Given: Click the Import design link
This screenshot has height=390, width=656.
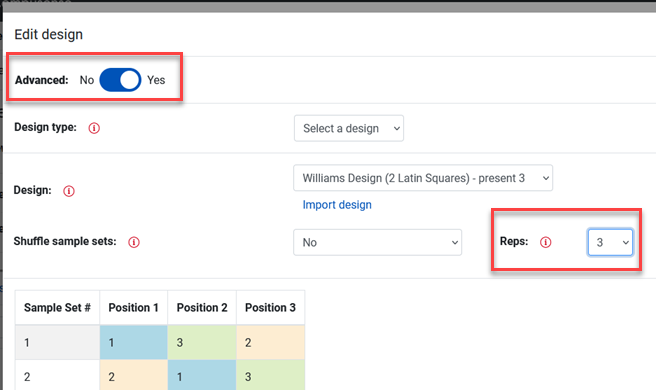Looking at the screenshot, I should [x=337, y=205].
